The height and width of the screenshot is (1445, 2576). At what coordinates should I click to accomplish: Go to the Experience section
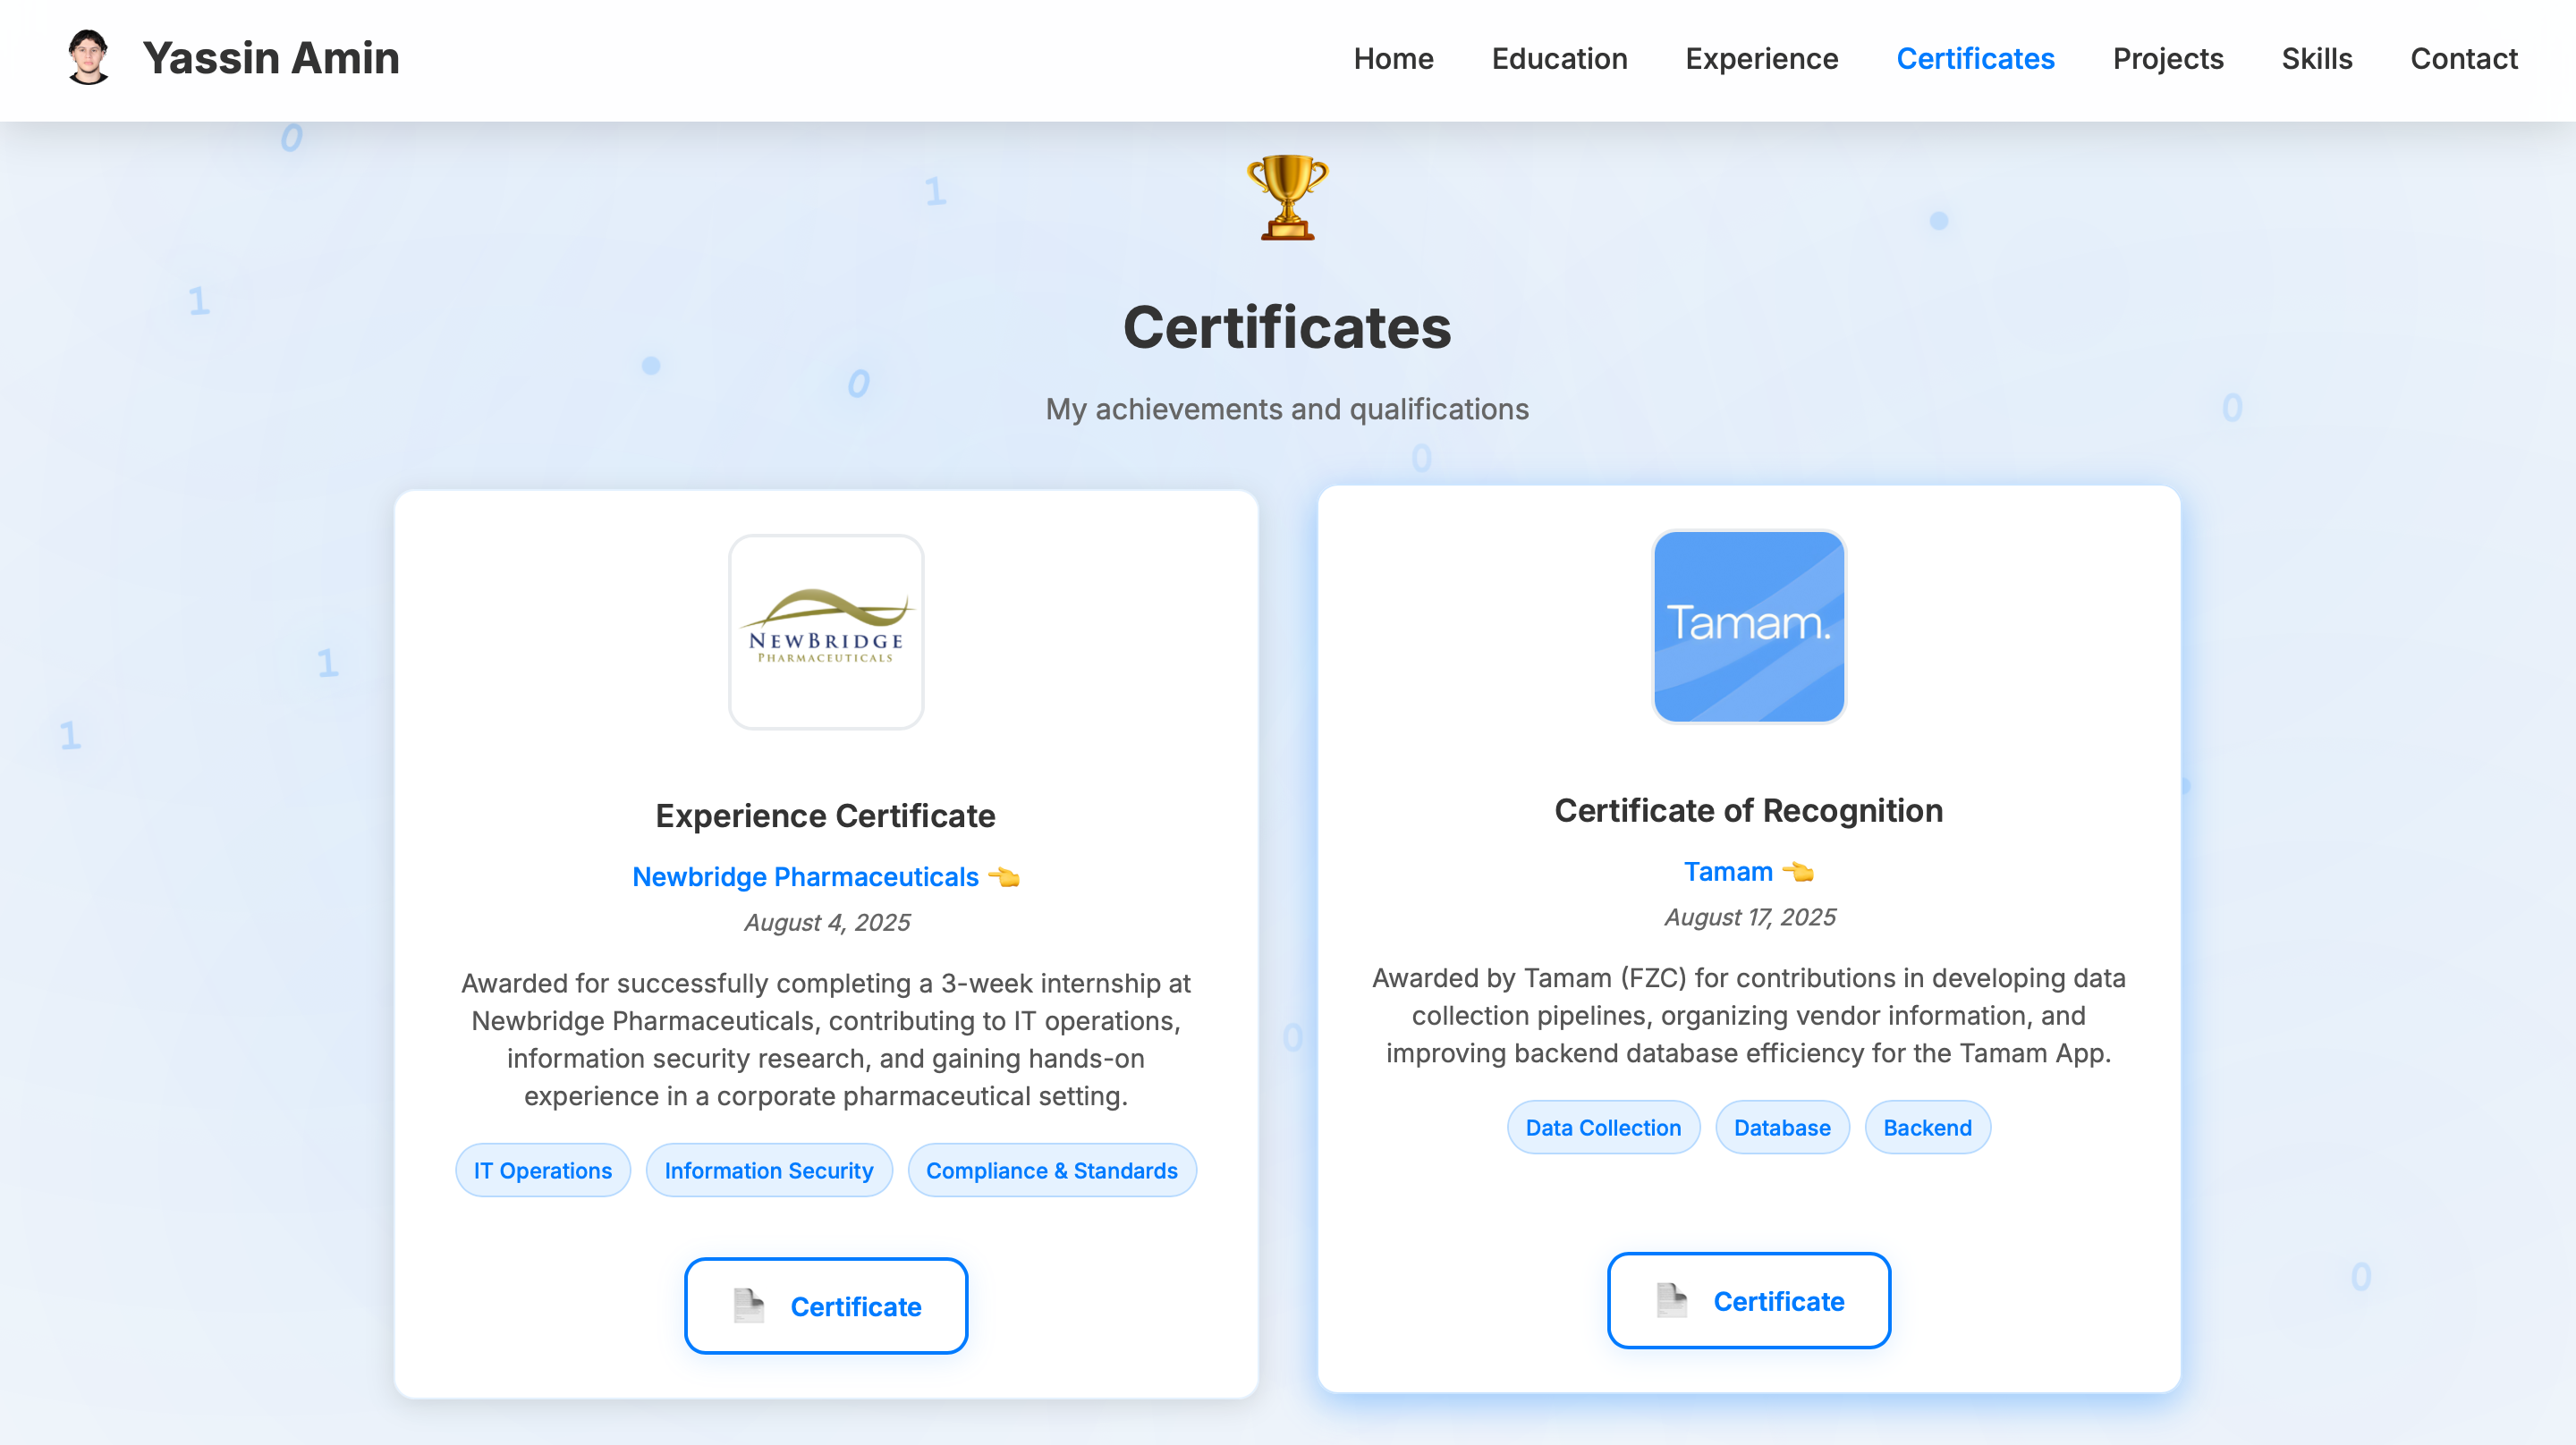coord(1762,59)
